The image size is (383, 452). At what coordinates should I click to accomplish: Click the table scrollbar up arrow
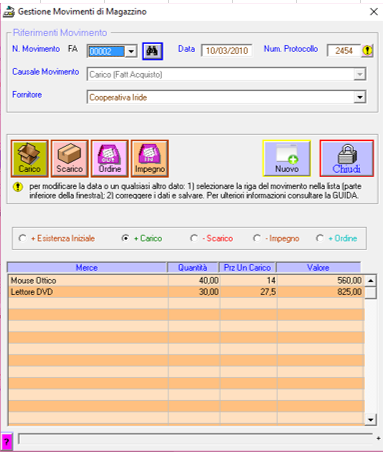pyautogui.click(x=370, y=281)
